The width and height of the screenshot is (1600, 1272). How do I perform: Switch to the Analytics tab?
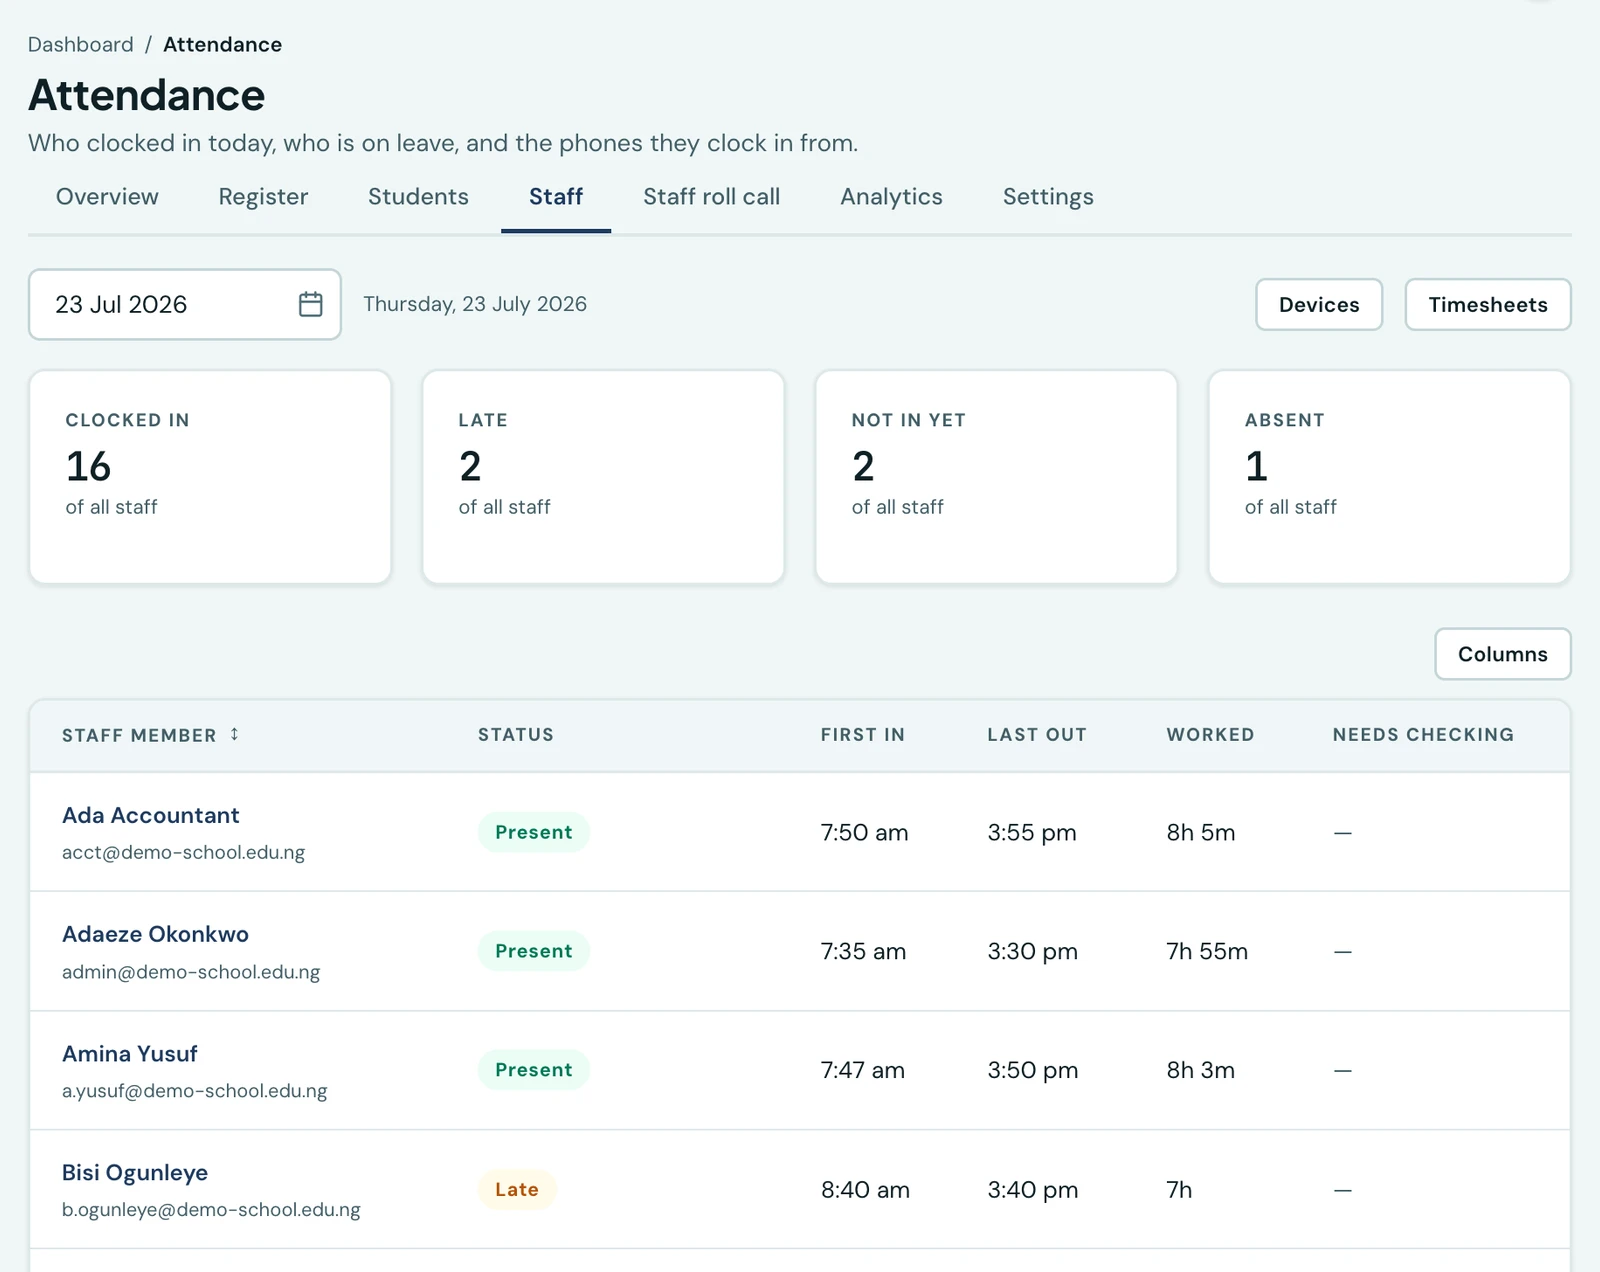pyautogui.click(x=891, y=196)
